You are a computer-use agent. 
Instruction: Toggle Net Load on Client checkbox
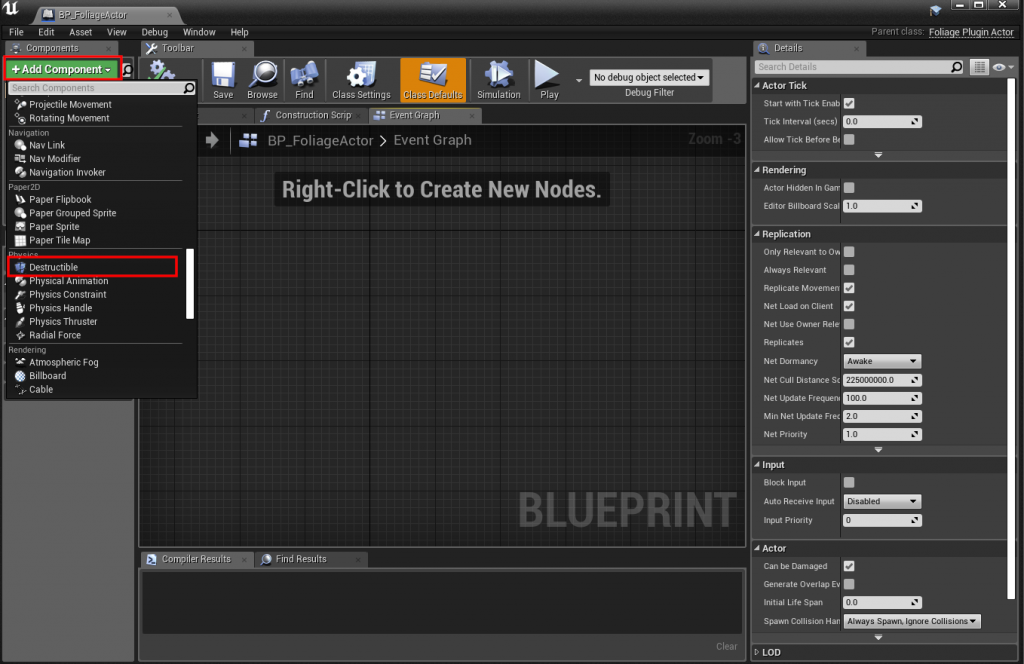[849, 306]
